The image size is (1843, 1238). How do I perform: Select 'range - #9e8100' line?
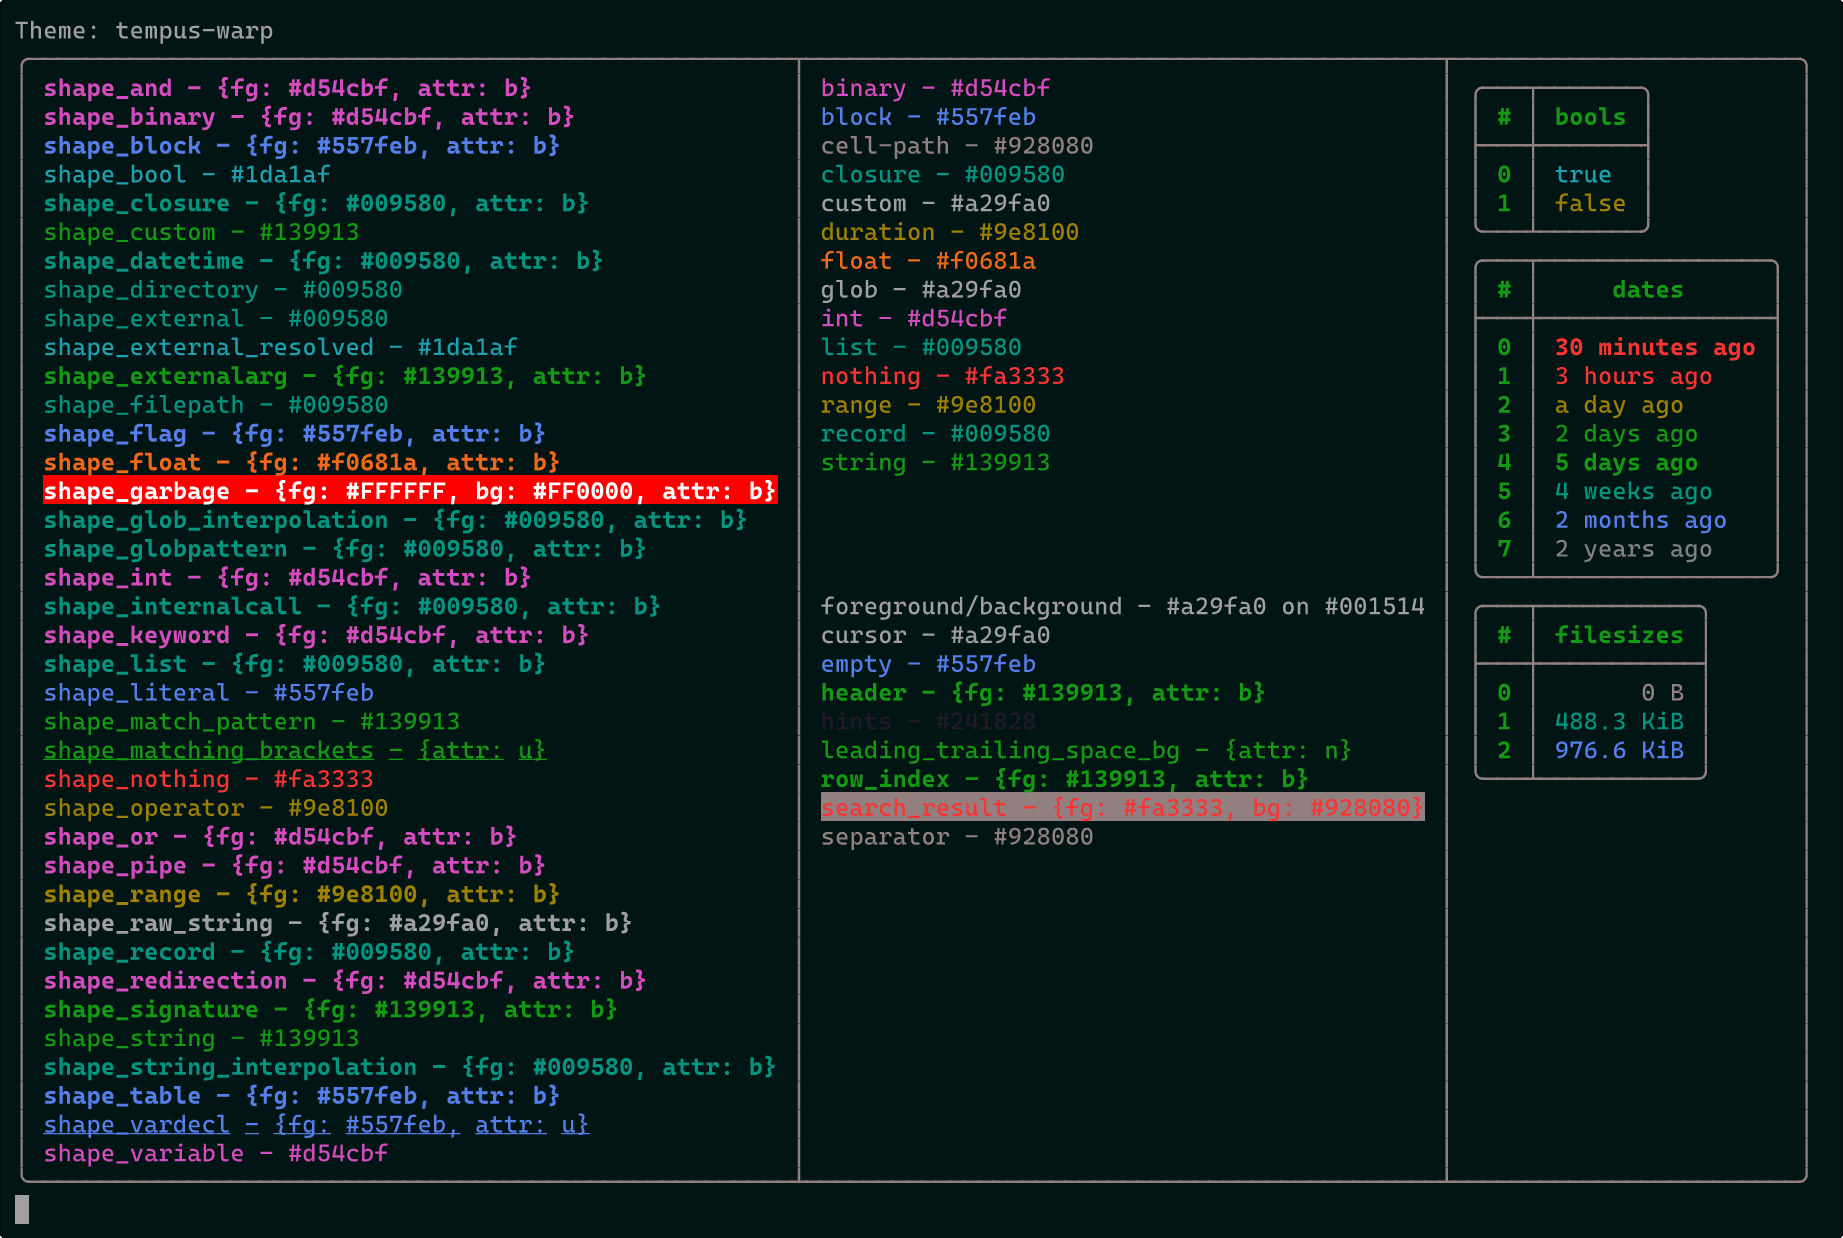(x=928, y=405)
